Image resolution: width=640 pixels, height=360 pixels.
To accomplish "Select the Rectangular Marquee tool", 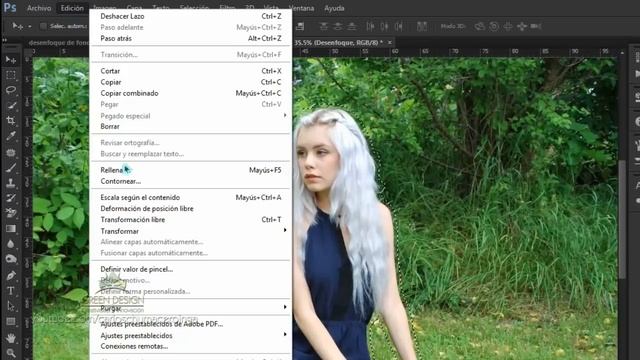I will [11, 75].
